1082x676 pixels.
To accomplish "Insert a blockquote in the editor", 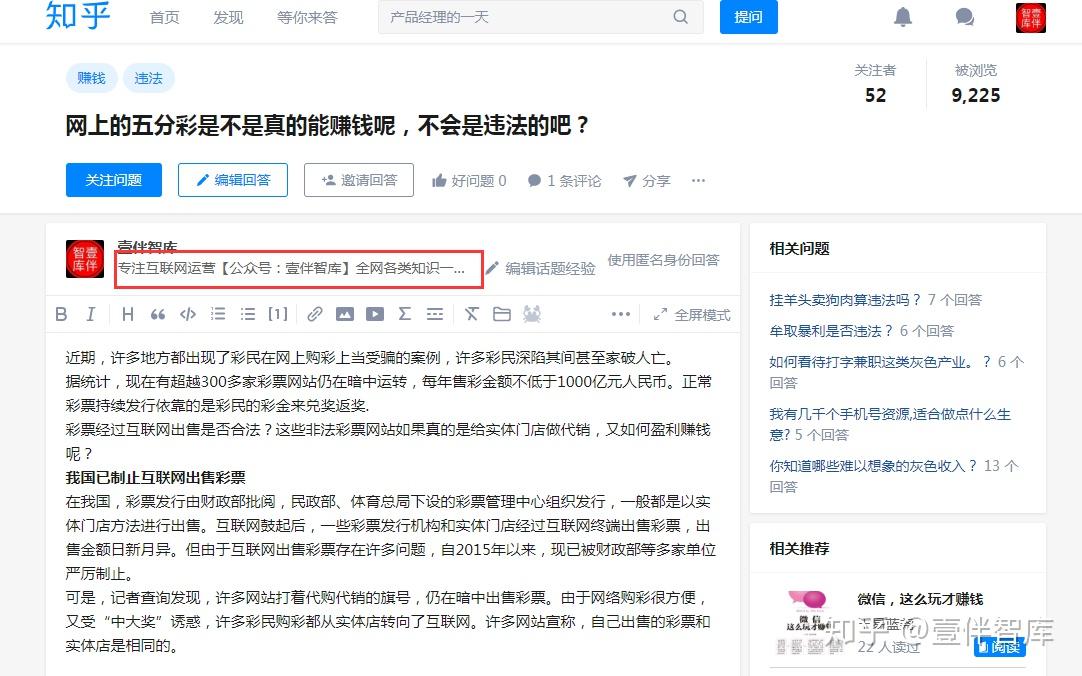I will point(156,313).
